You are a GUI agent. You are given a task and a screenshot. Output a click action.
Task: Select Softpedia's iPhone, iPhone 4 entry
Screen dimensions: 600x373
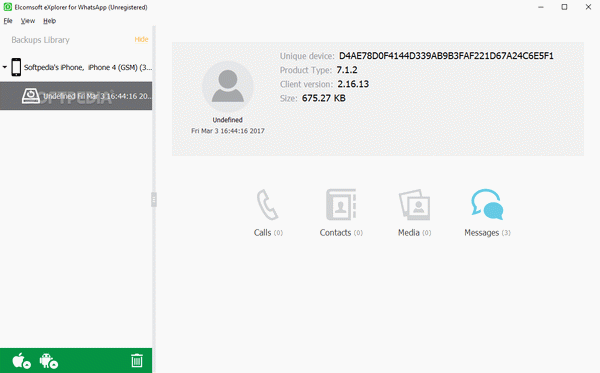click(88, 67)
